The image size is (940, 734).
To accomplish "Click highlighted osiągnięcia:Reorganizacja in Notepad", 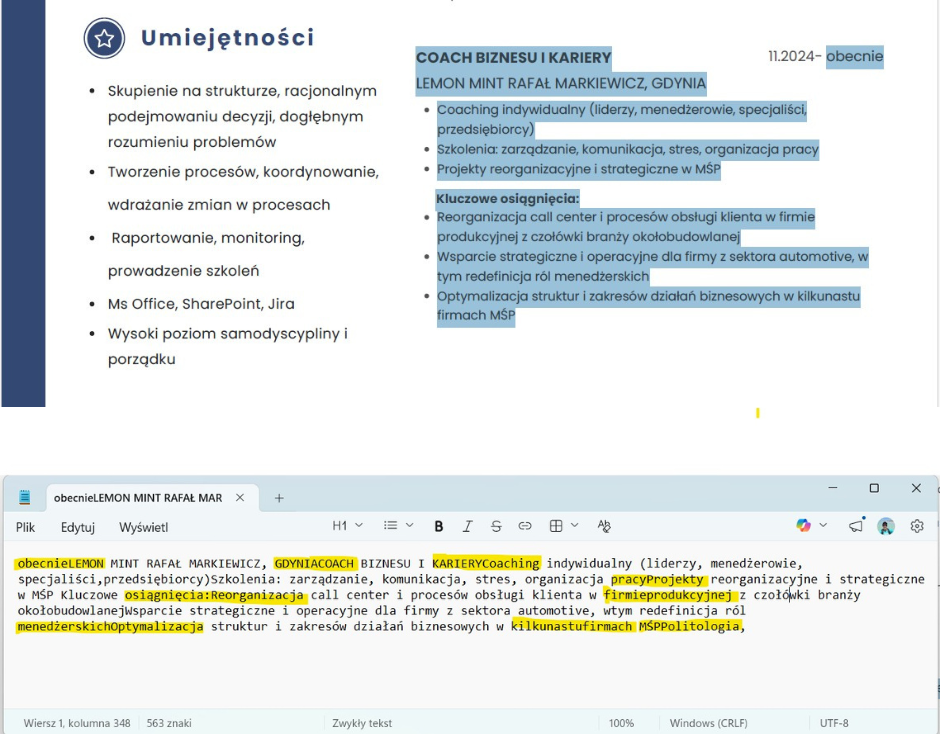I will coord(214,595).
